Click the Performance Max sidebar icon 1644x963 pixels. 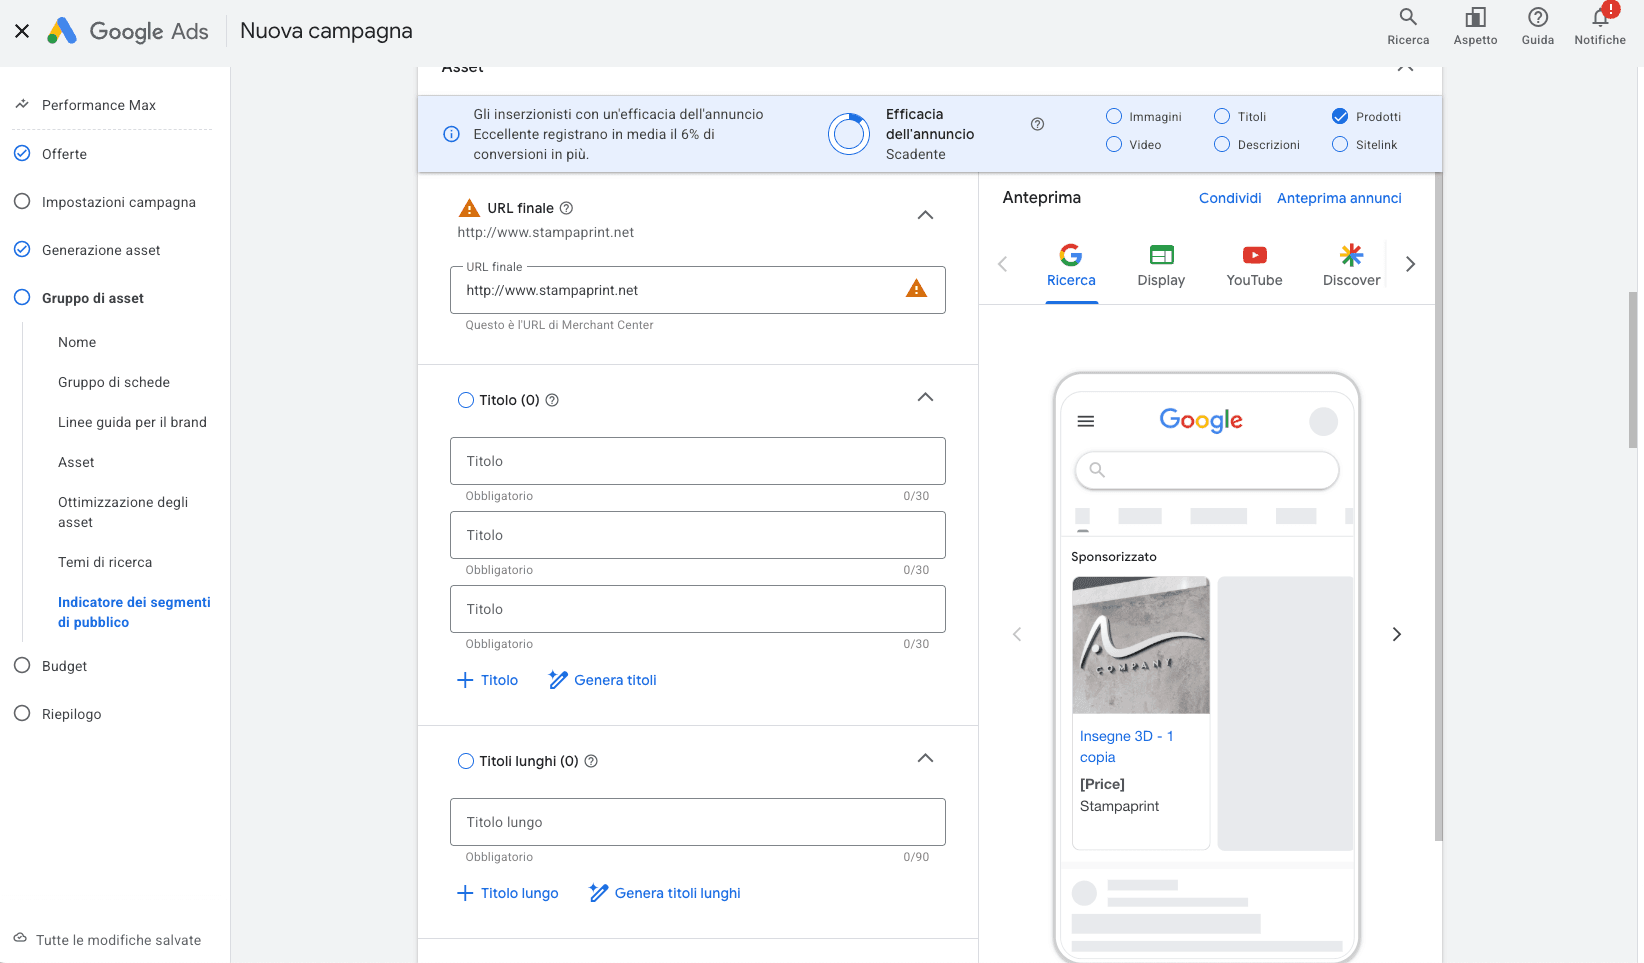[22, 104]
